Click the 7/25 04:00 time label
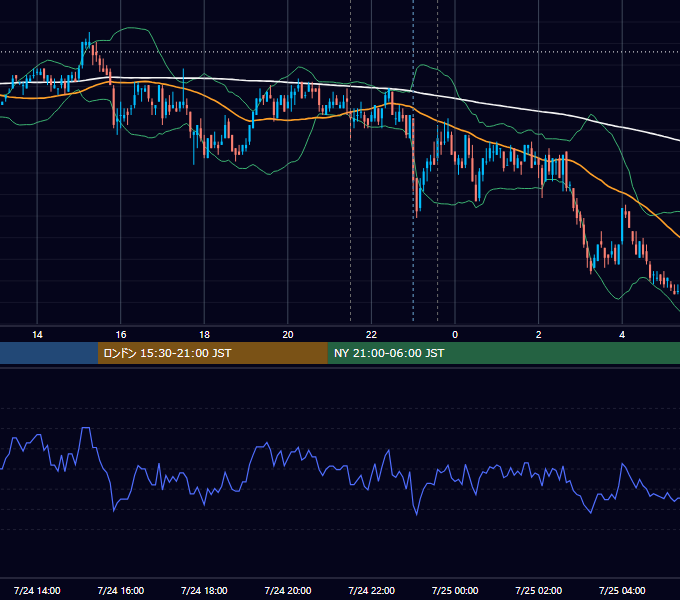 tap(622, 590)
